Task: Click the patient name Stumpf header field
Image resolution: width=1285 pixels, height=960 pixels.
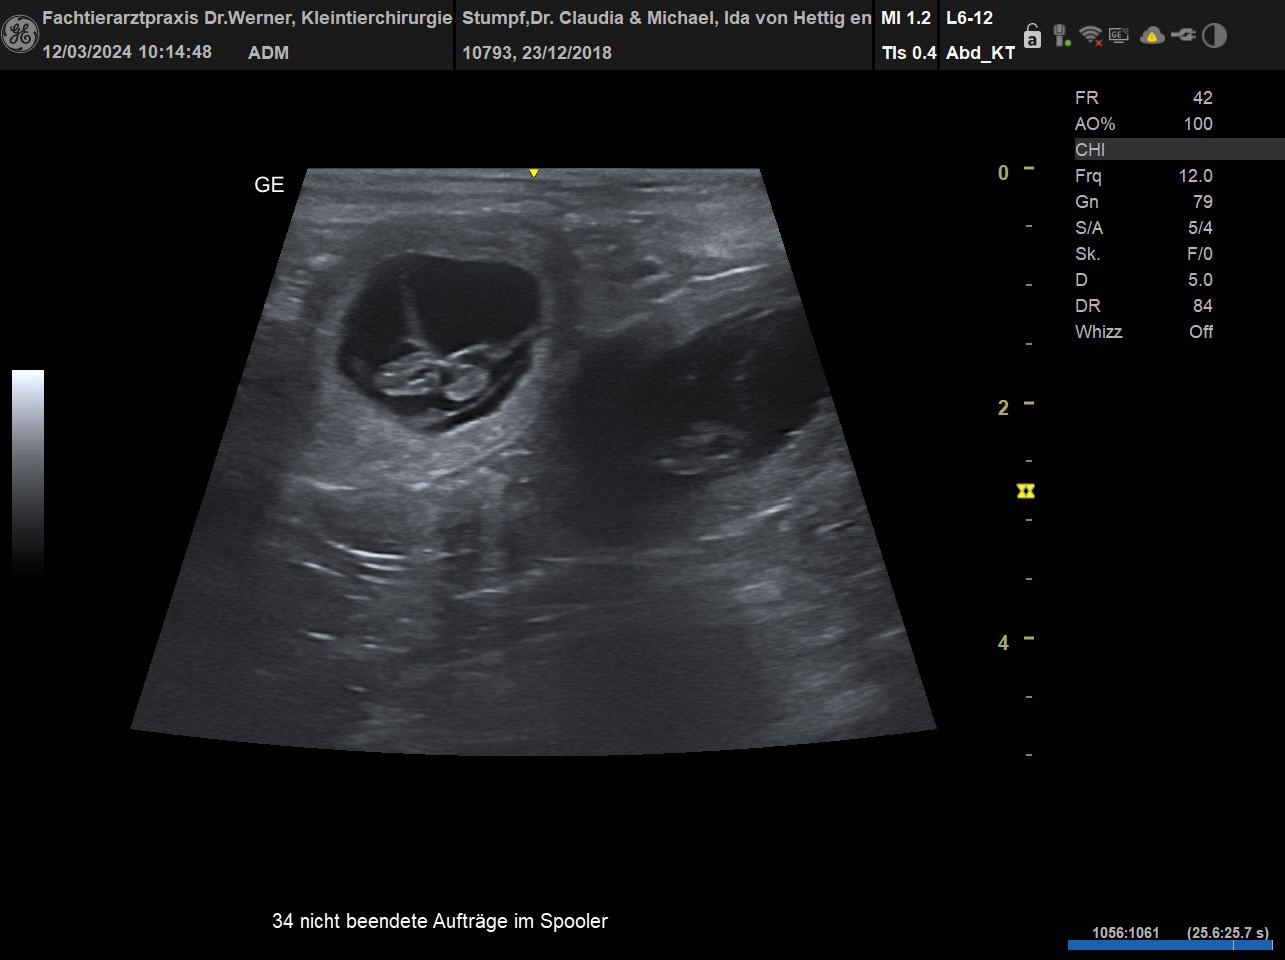Action: click(666, 18)
